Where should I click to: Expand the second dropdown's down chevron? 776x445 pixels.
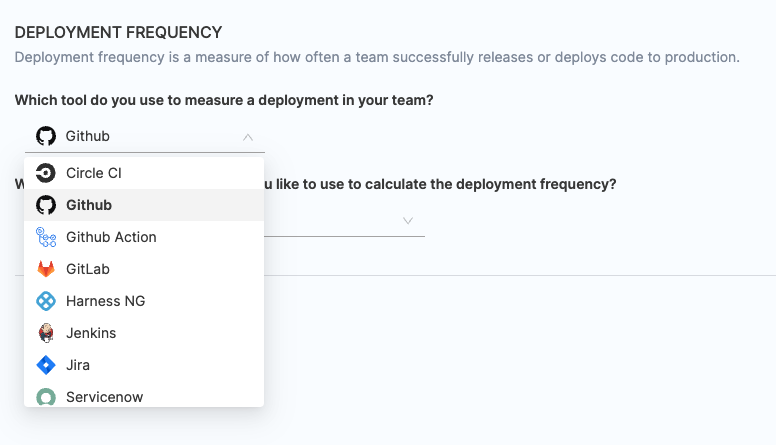click(x=408, y=220)
